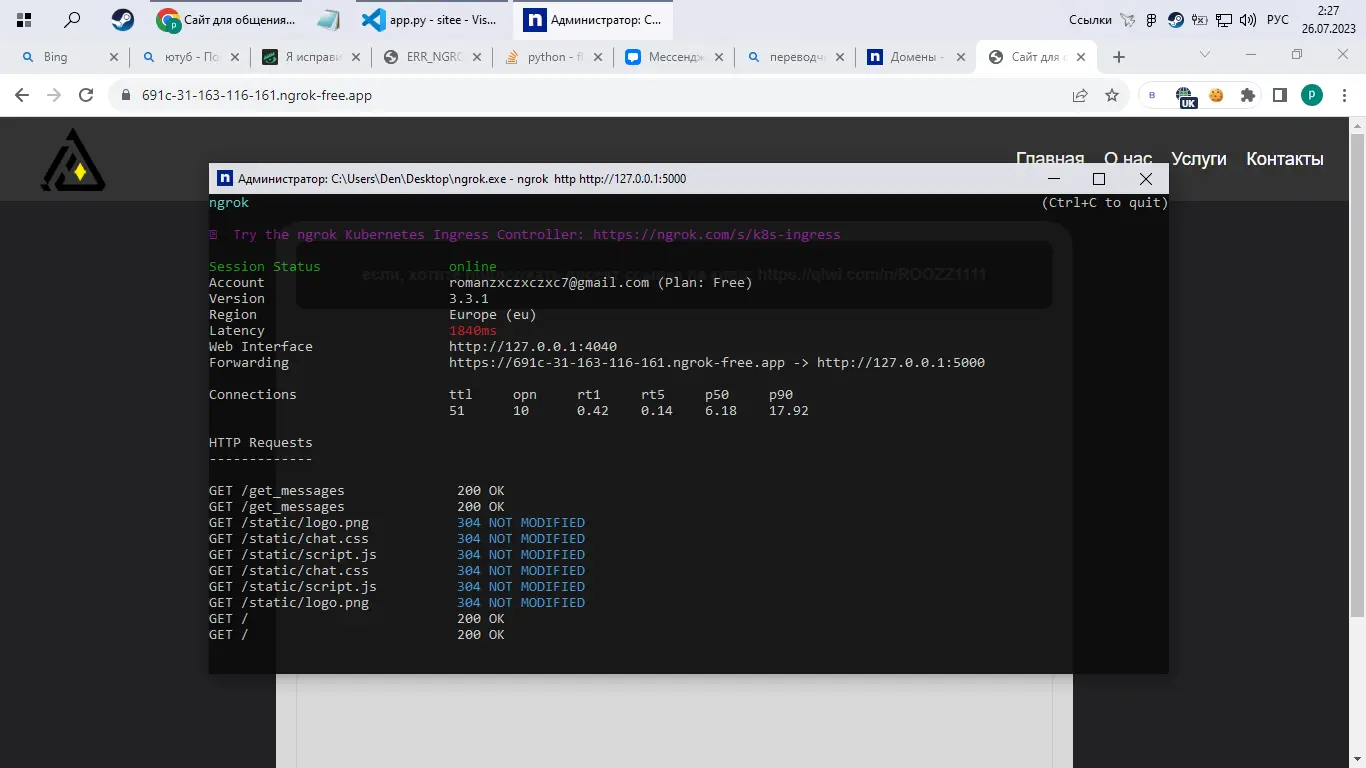This screenshot has width=1366, height=768.
Task: Open the Я исправи tab
Action: 312,57
